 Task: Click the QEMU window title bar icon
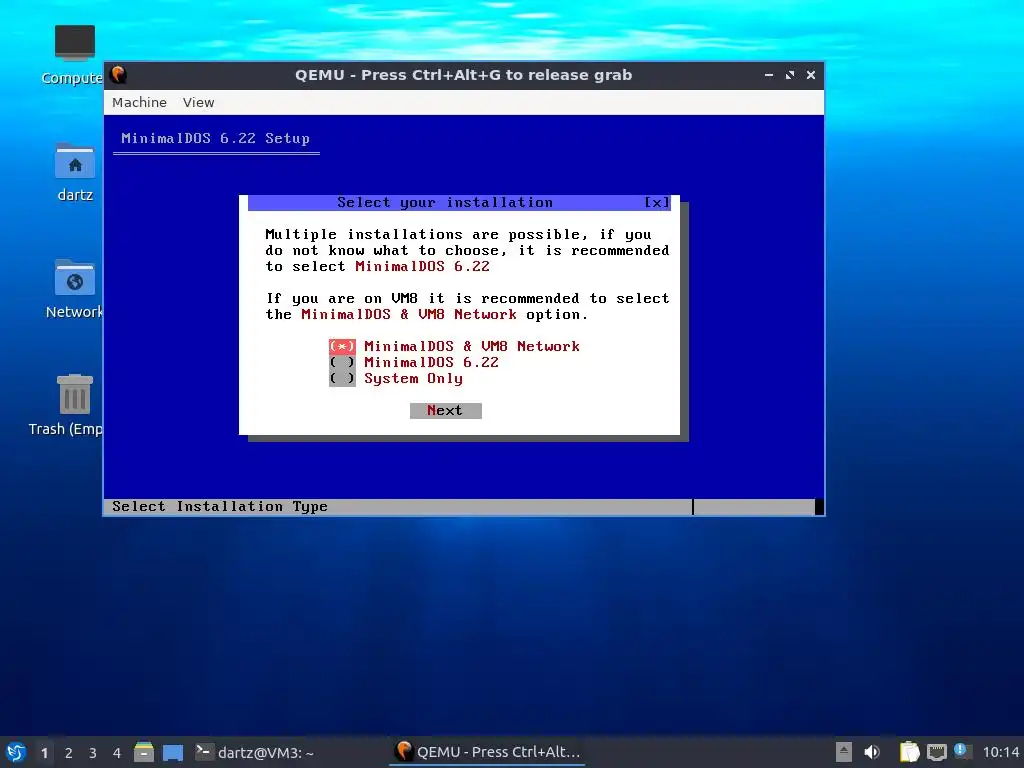(x=118, y=74)
